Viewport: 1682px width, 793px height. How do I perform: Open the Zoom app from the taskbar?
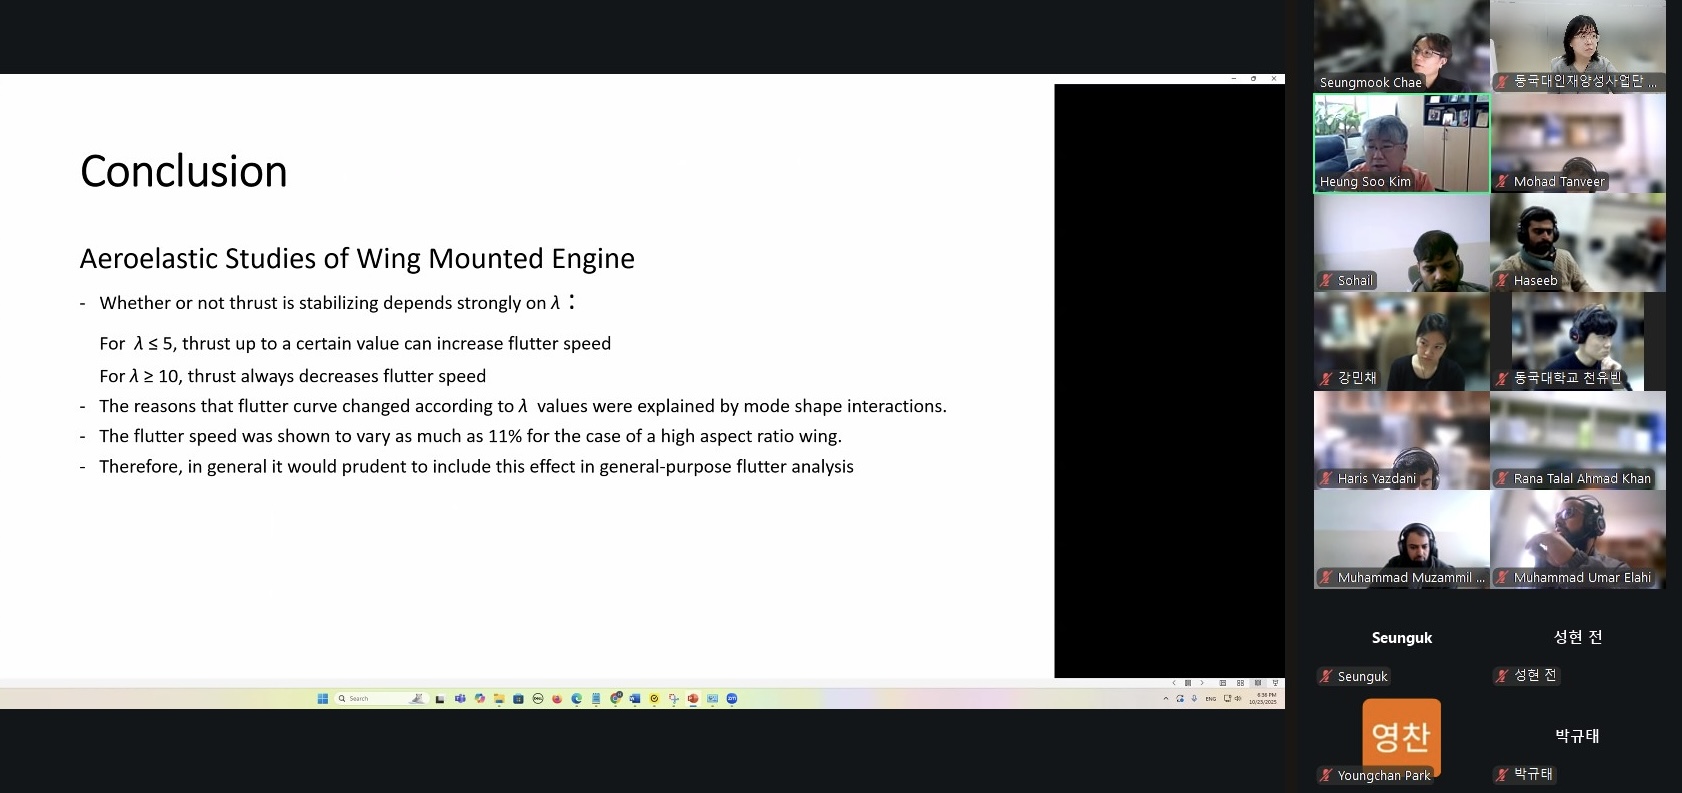732,699
